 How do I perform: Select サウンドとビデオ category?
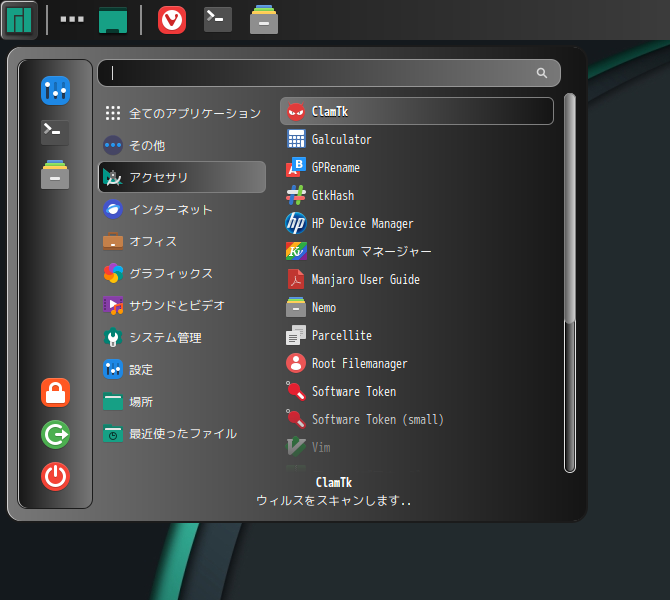182,306
